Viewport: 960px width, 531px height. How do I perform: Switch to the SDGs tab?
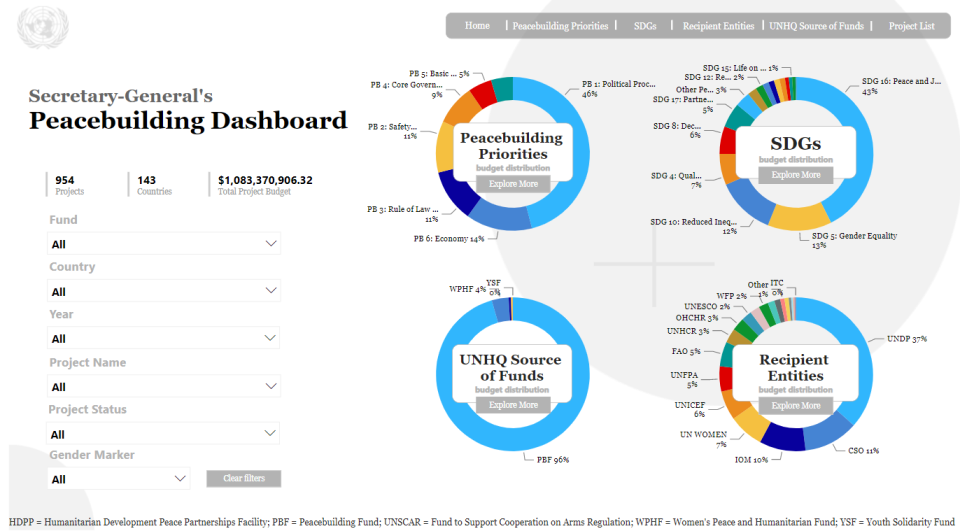[x=645, y=26]
